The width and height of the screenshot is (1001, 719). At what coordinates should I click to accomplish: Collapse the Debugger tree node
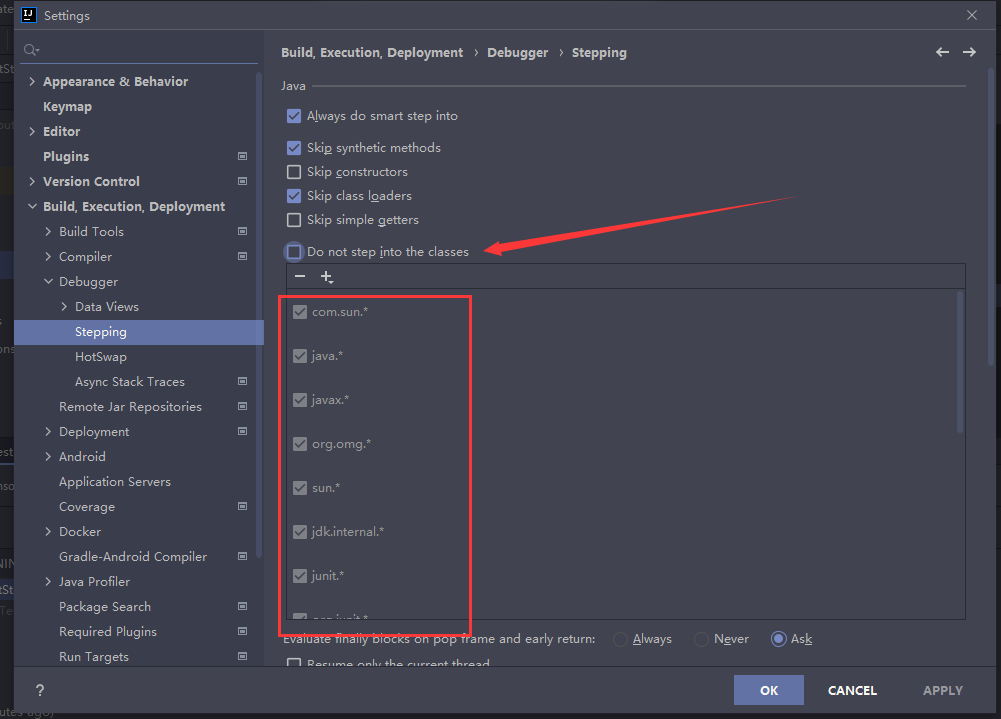[x=48, y=281]
